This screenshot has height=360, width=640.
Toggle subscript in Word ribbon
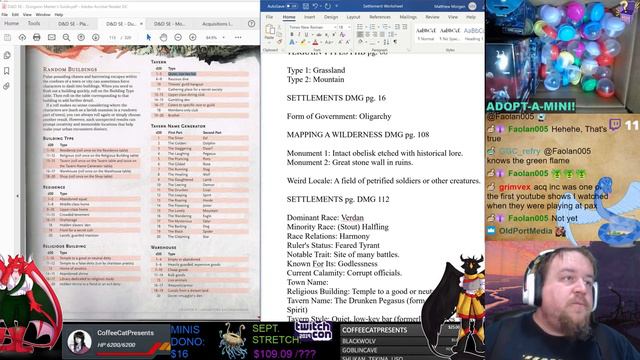pos(327,35)
